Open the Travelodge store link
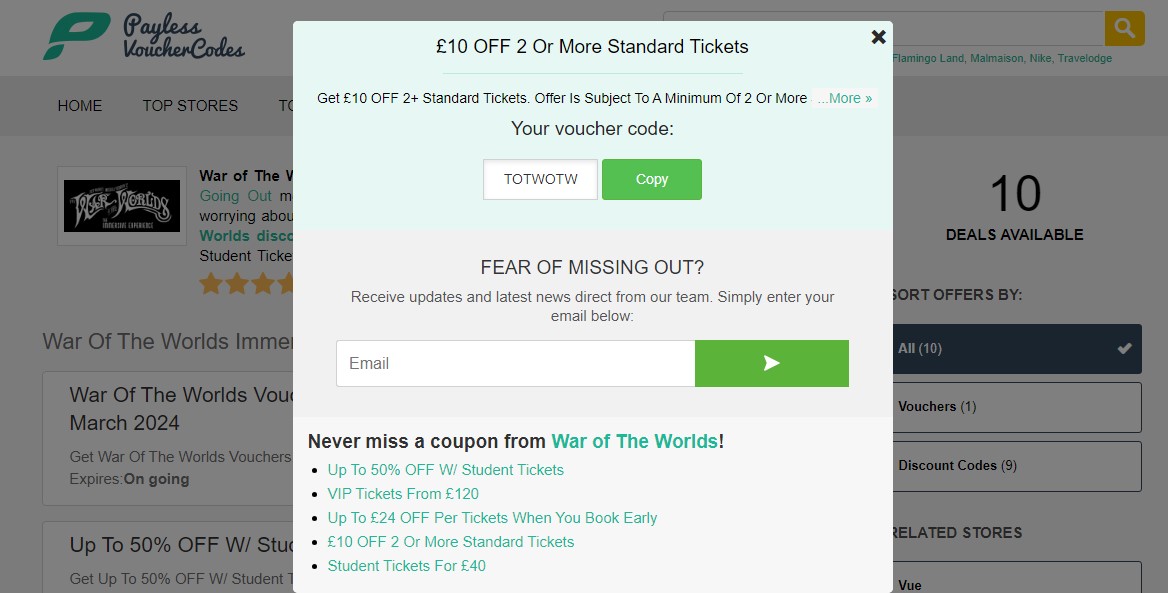 coord(1084,59)
